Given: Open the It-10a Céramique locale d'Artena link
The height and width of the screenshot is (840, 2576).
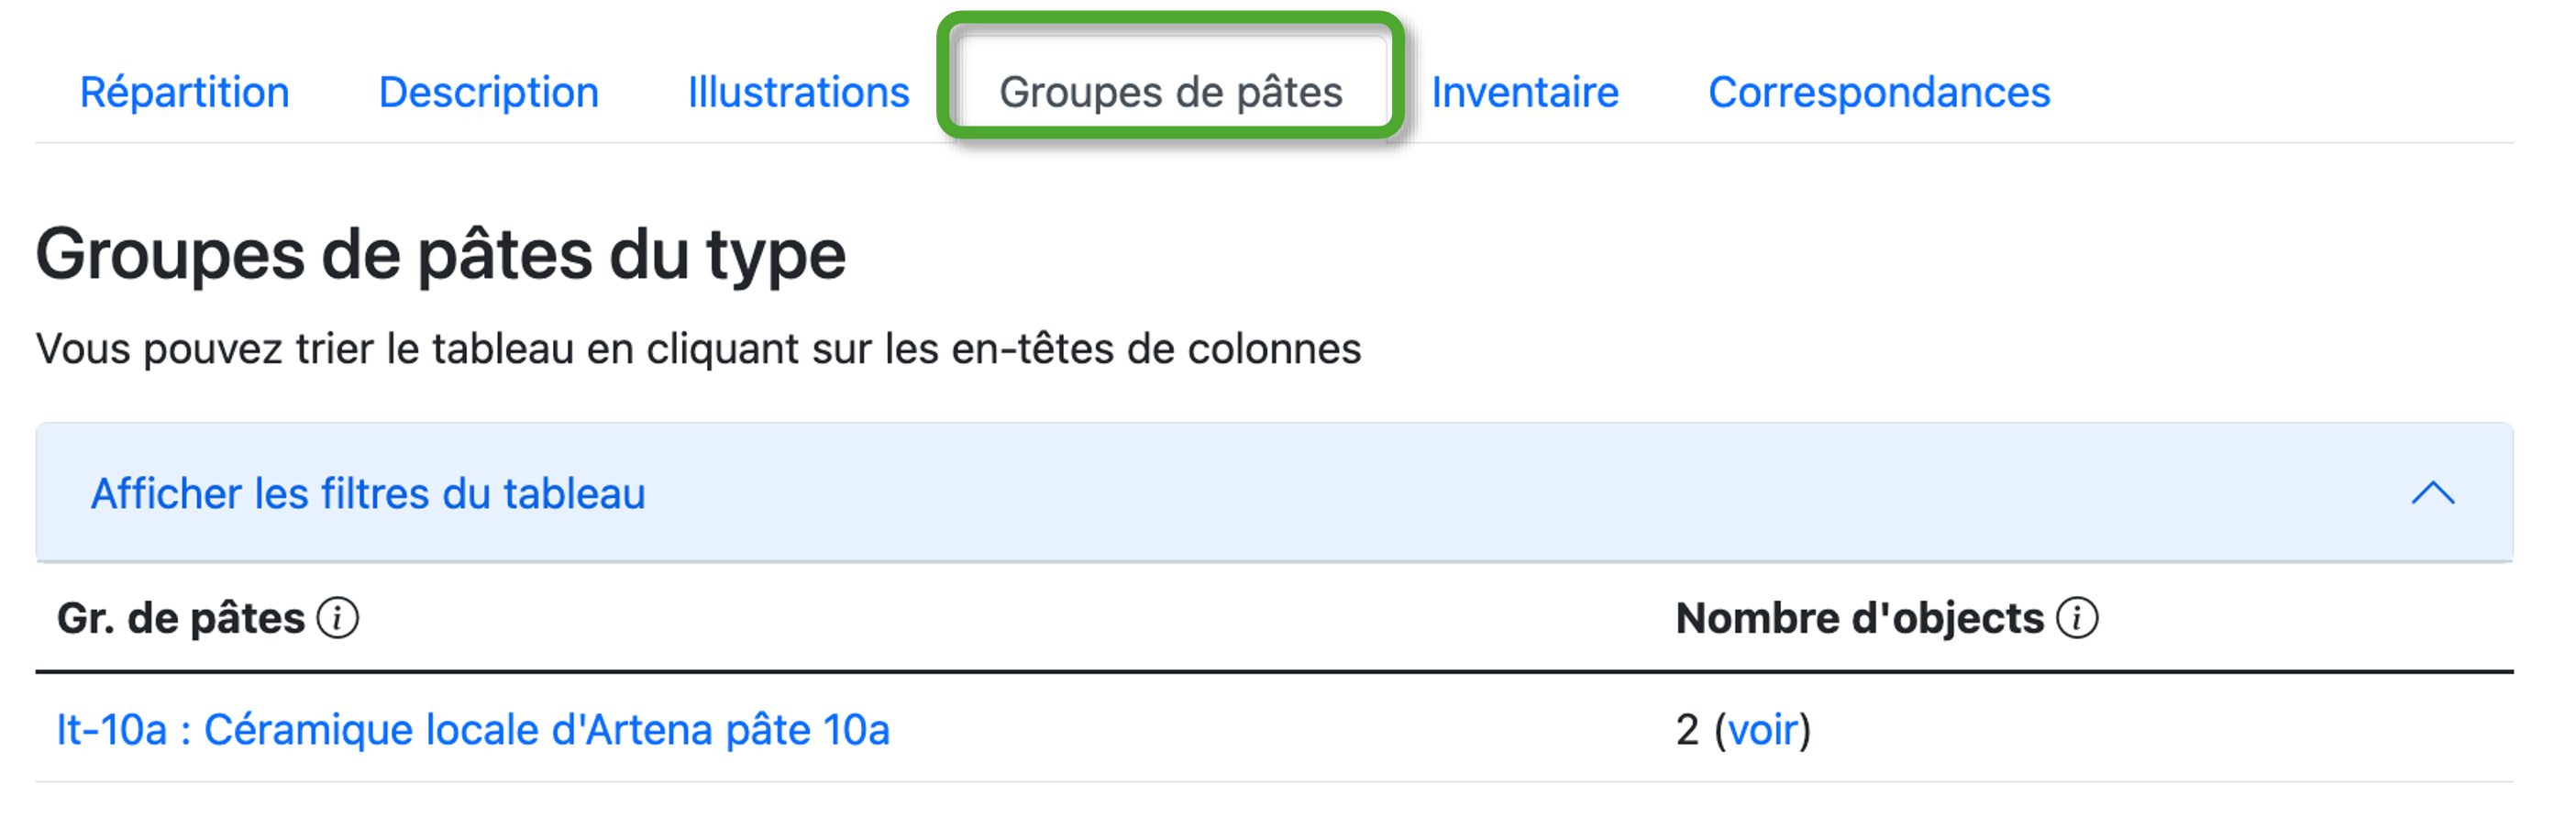Looking at the screenshot, I should (472, 730).
